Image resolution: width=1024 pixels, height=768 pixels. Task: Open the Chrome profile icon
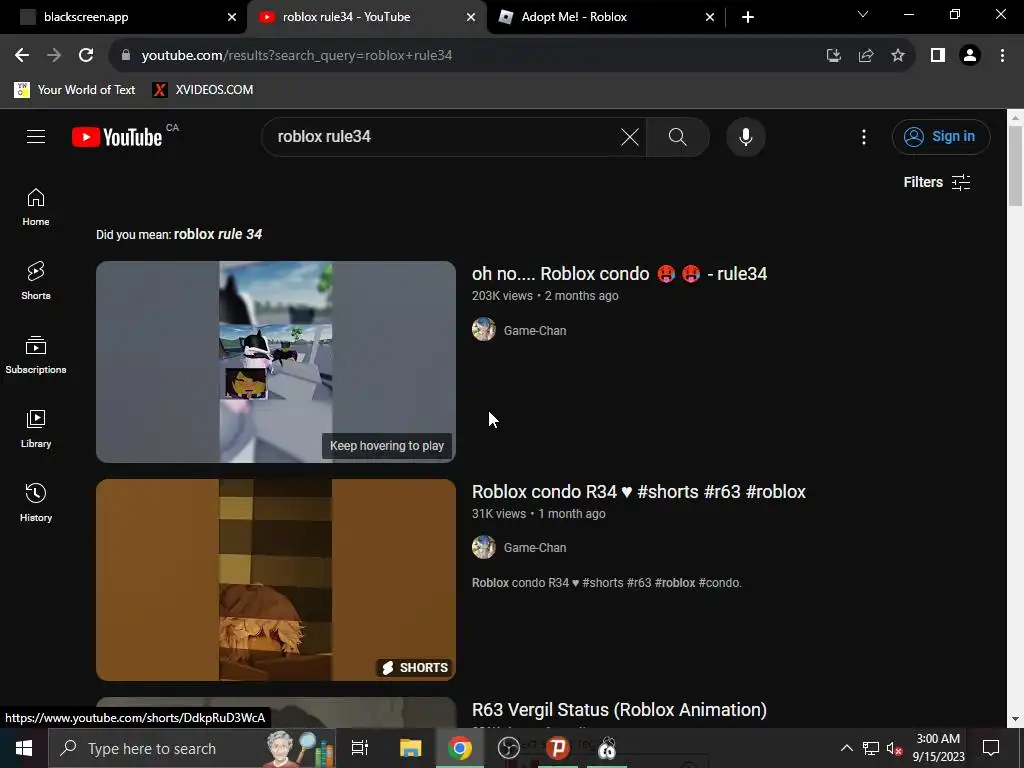[x=970, y=56]
